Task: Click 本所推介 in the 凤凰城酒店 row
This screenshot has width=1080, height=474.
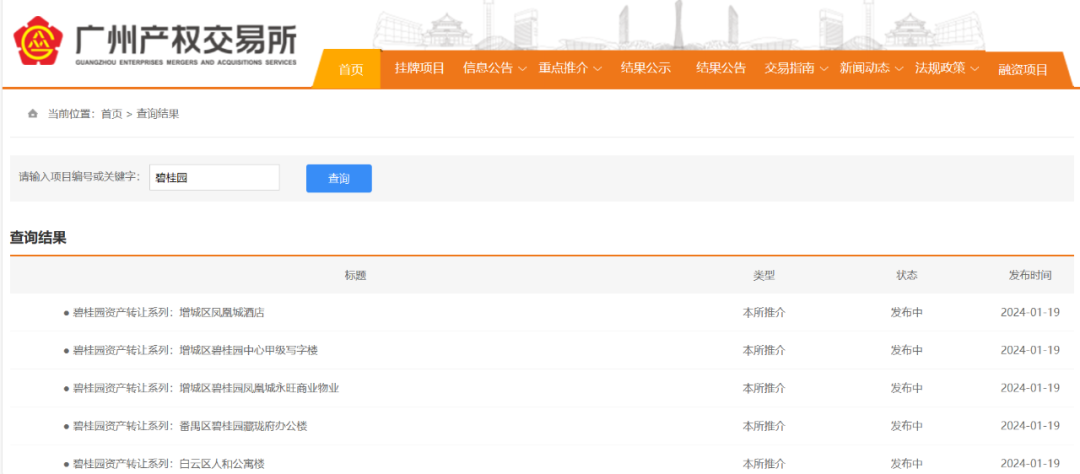Action: coord(764,312)
